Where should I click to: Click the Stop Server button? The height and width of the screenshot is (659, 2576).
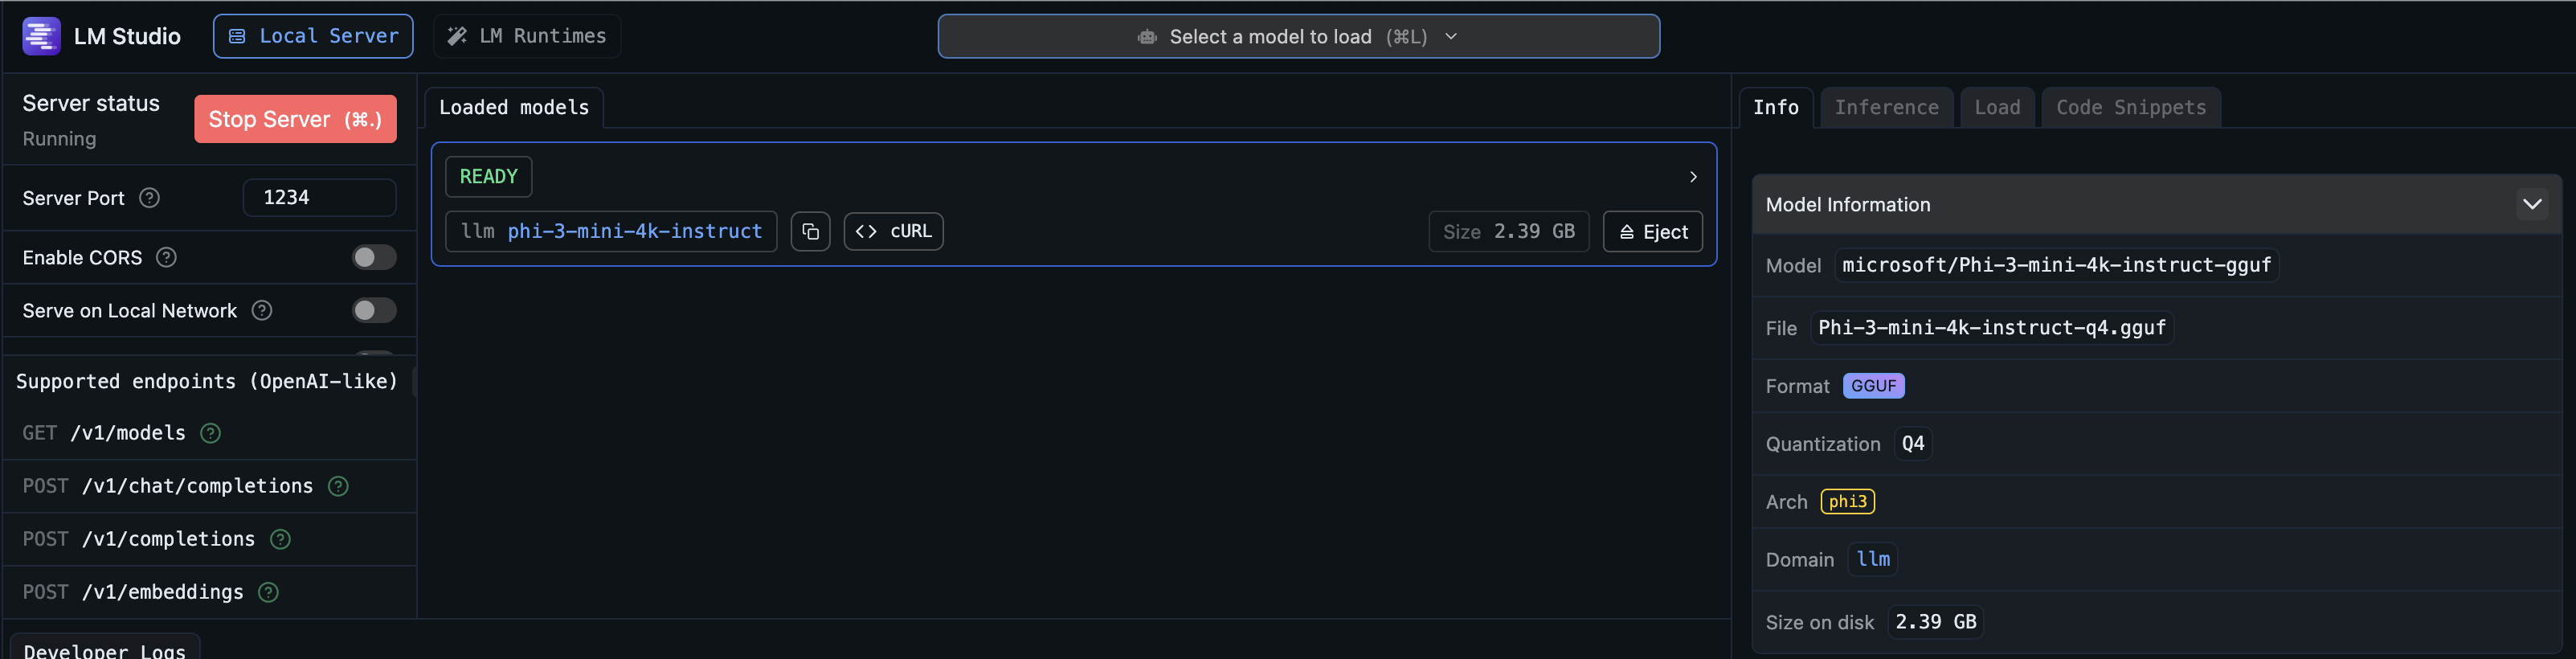tap(295, 119)
